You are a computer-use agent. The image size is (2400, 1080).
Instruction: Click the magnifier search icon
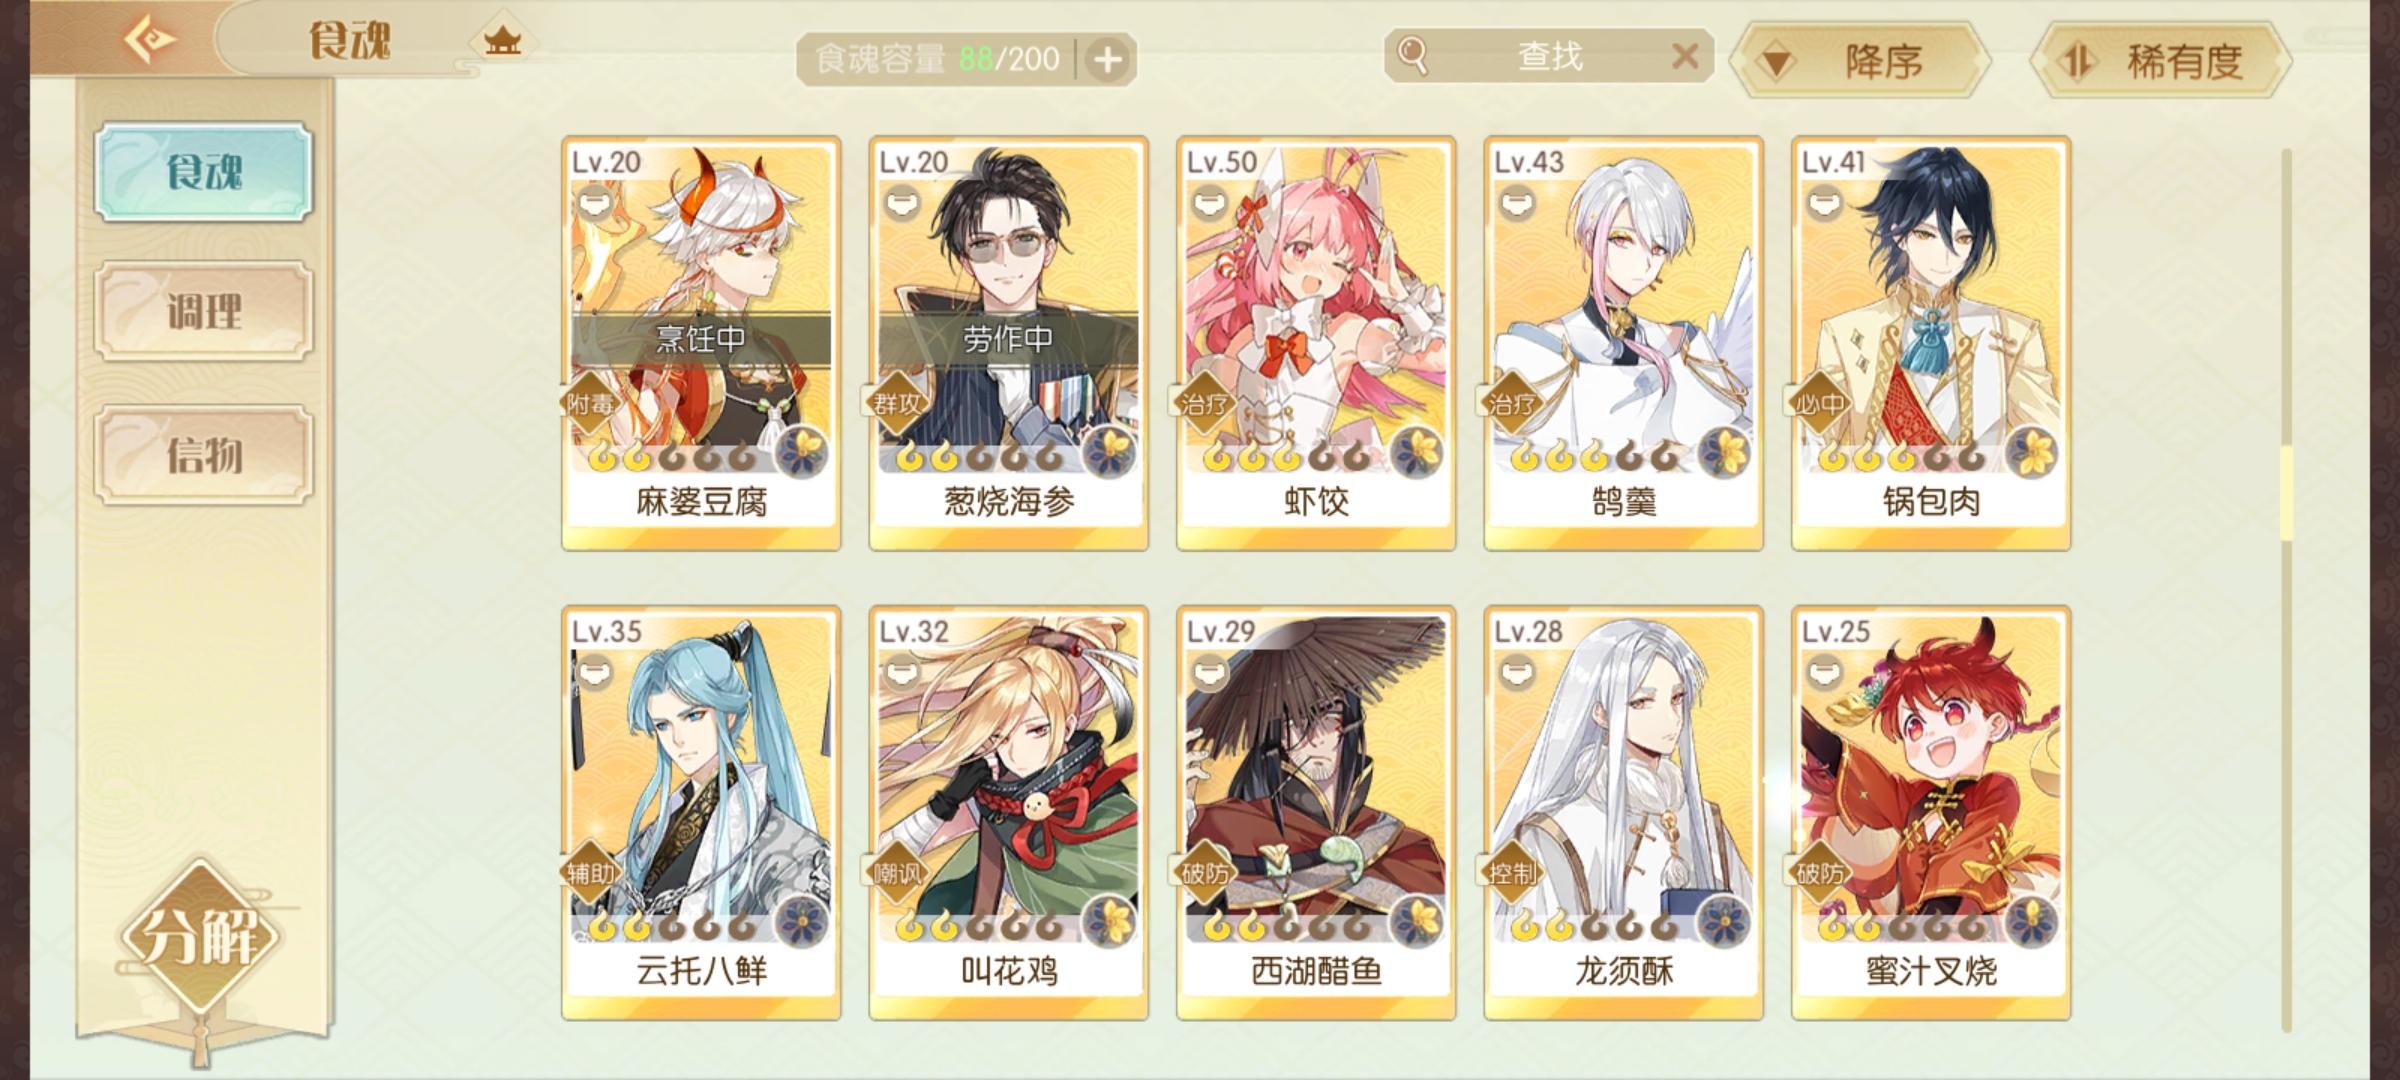1412,55
